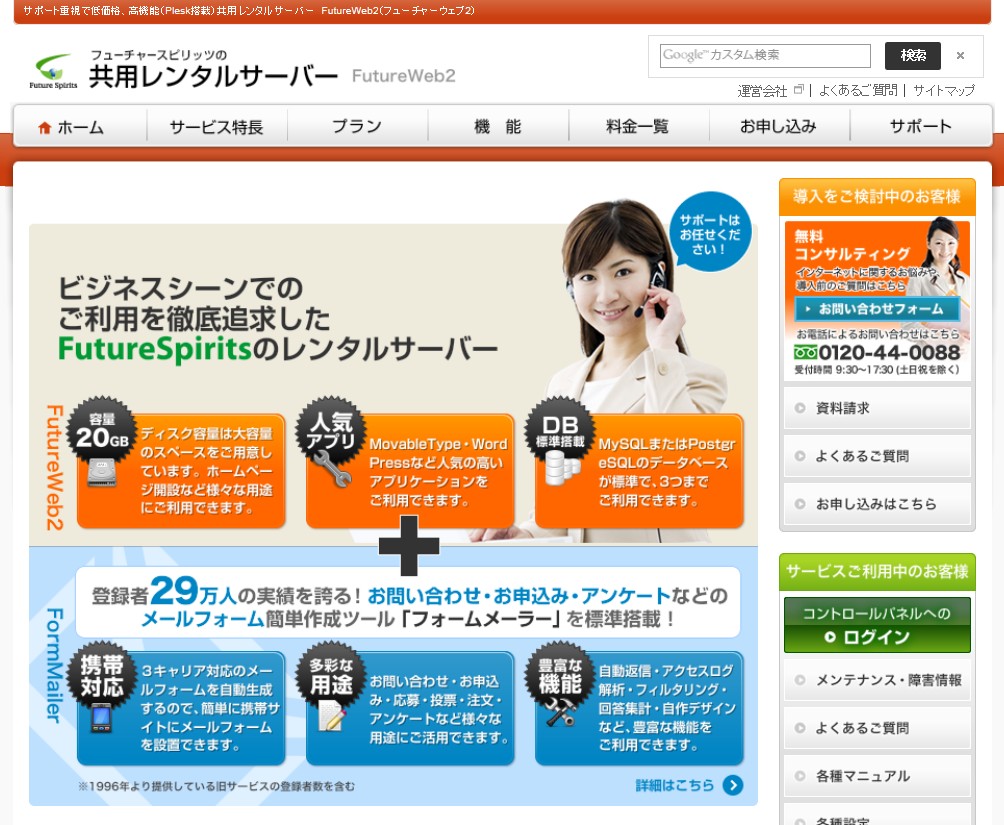
Task: Click the ディスク容量 orange feature card
Action: (181, 471)
